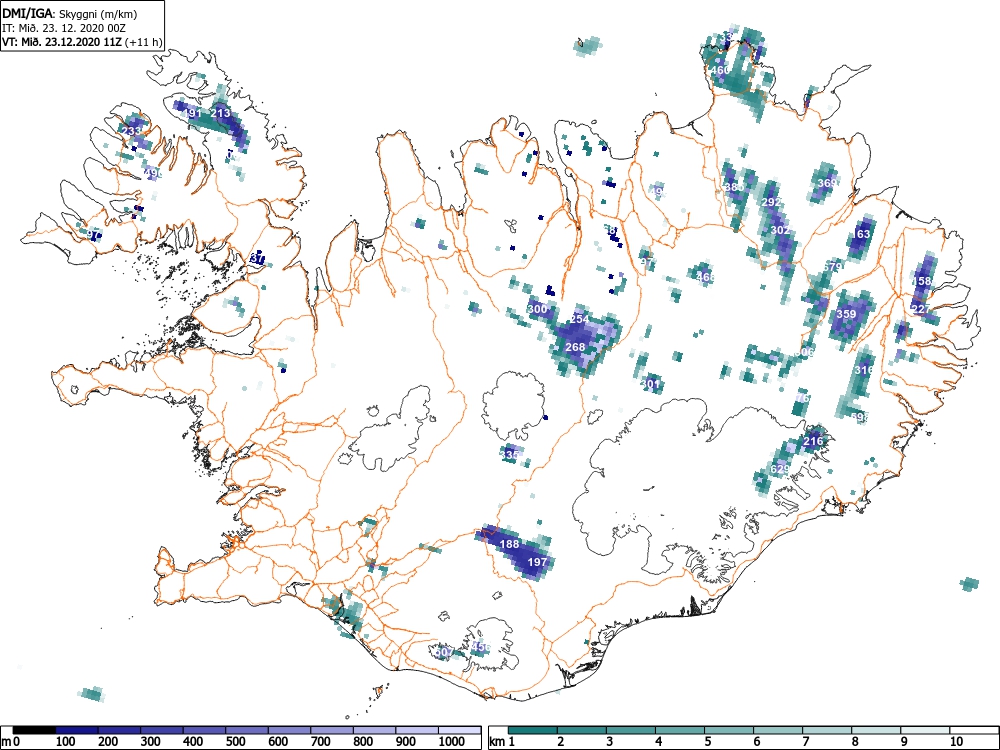Screen dimensions: 1000x750
Task: Click the '466' visibility value on the map
Action: coord(705,277)
